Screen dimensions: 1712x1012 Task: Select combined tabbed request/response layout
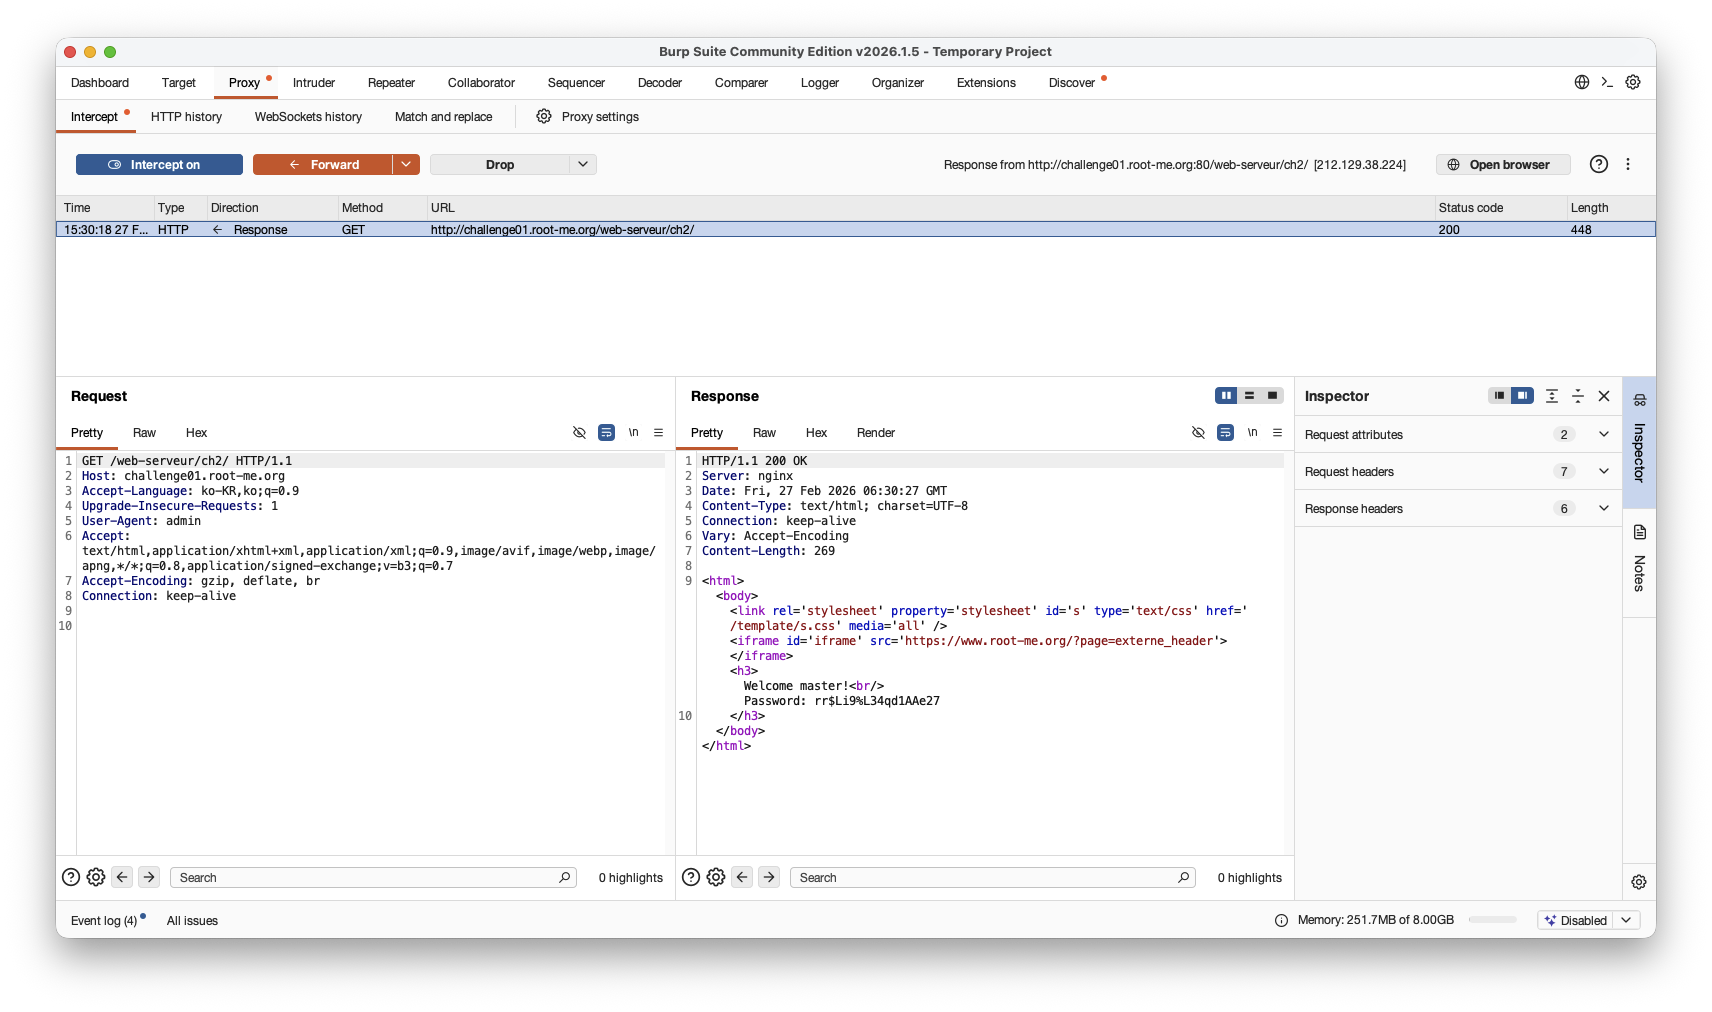tap(1272, 395)
